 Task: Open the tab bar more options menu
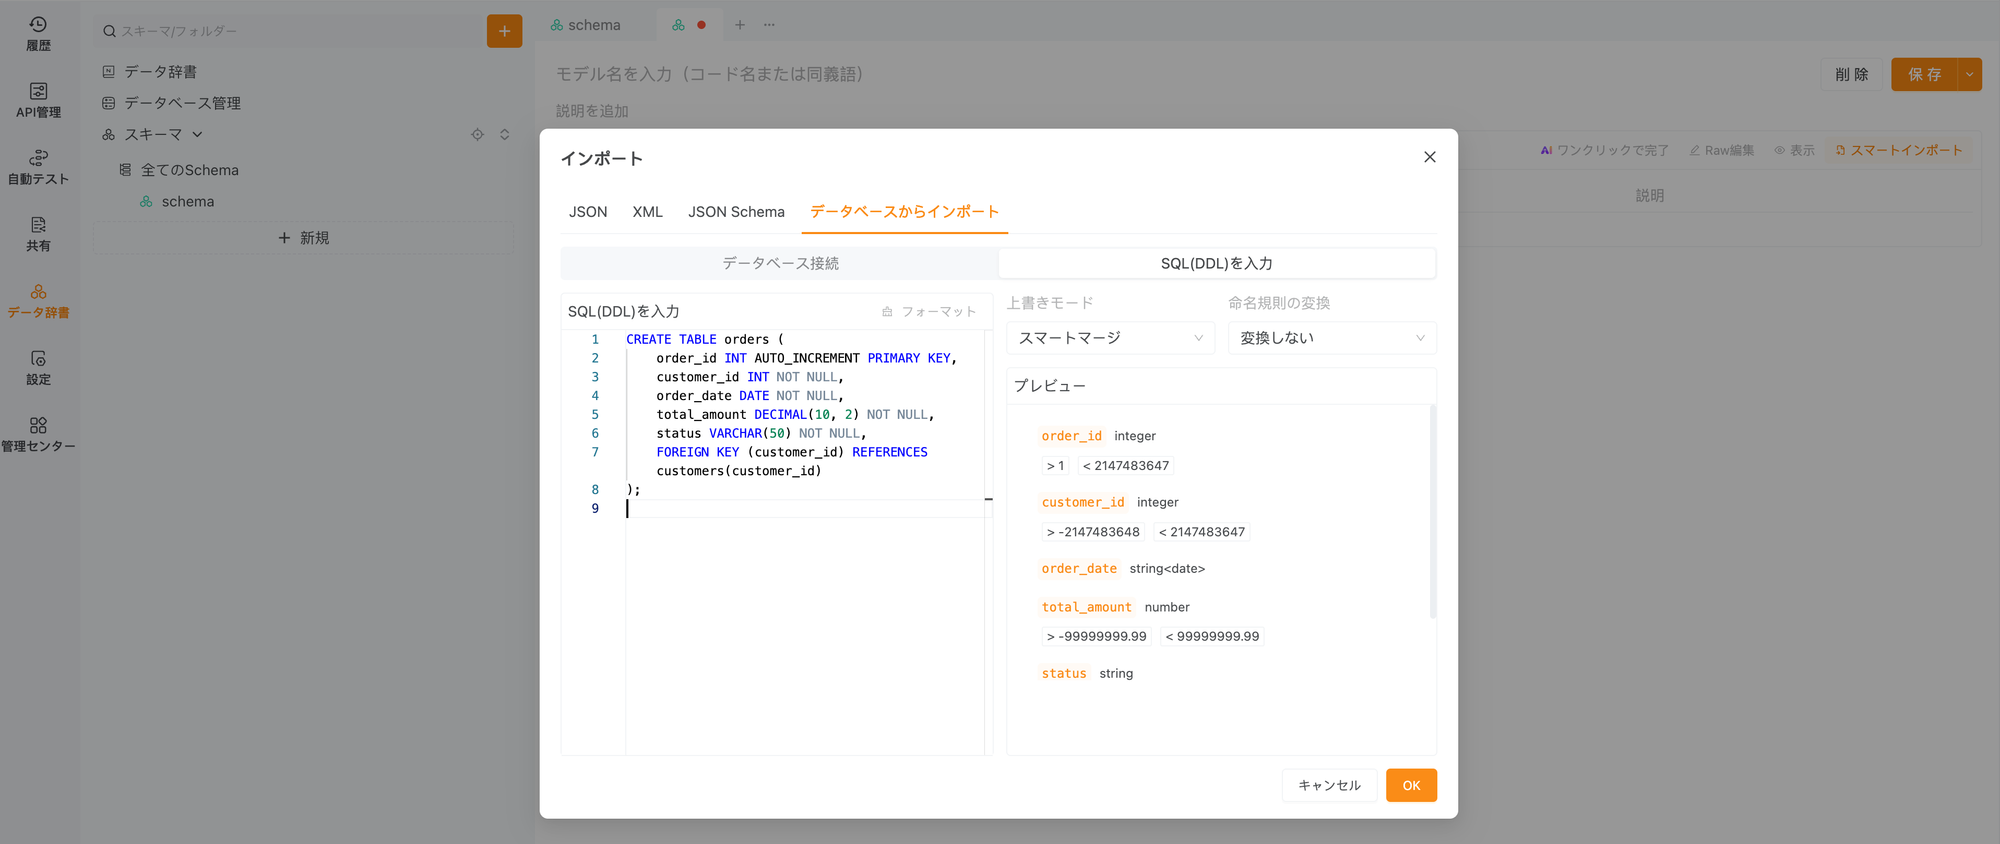[769, 25]
